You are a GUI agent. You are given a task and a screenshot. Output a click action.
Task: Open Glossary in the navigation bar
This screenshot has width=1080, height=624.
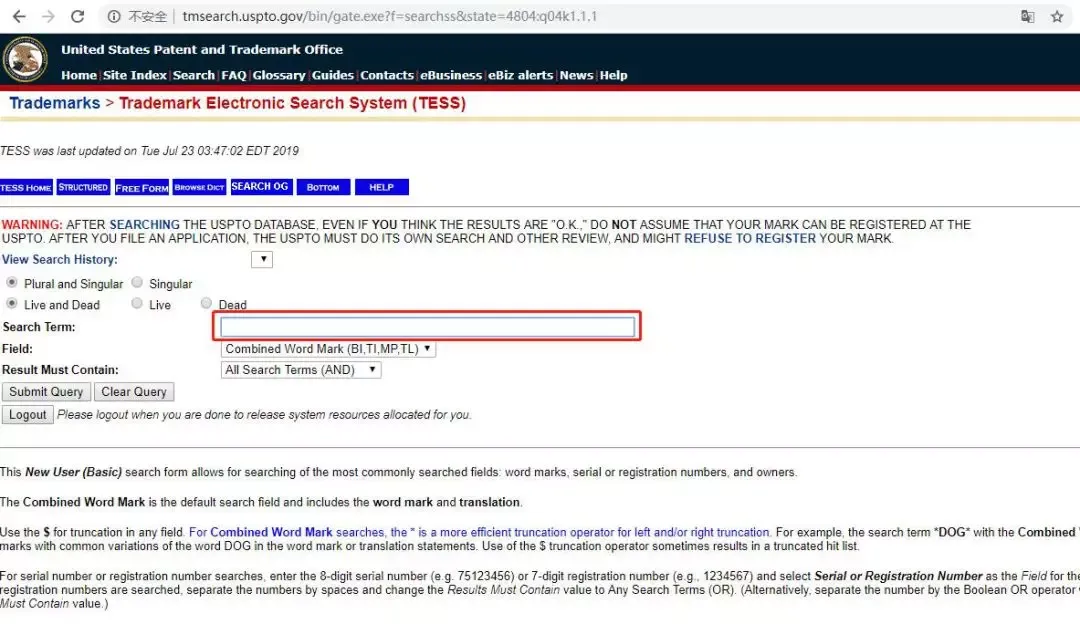pos(279,75)
